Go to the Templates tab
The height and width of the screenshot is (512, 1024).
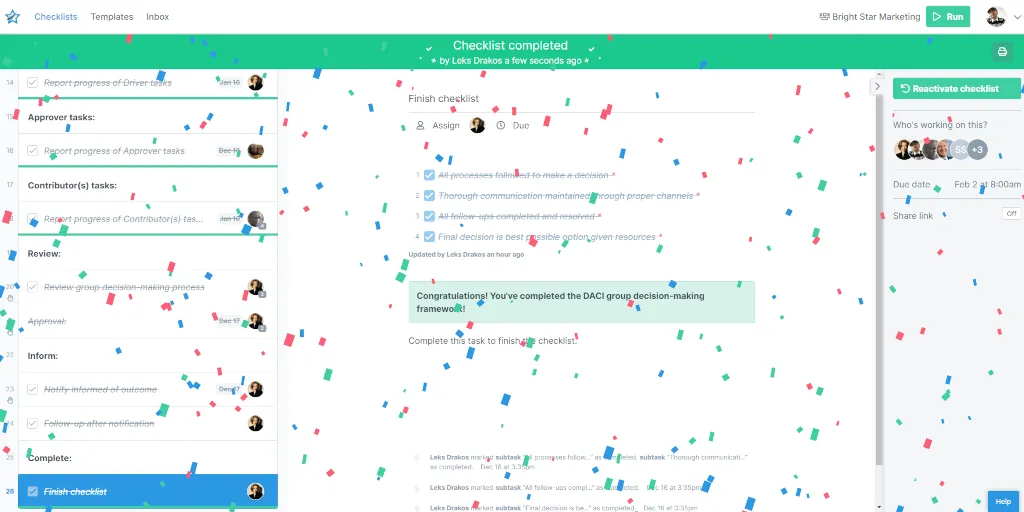click(x=112, y=17)
